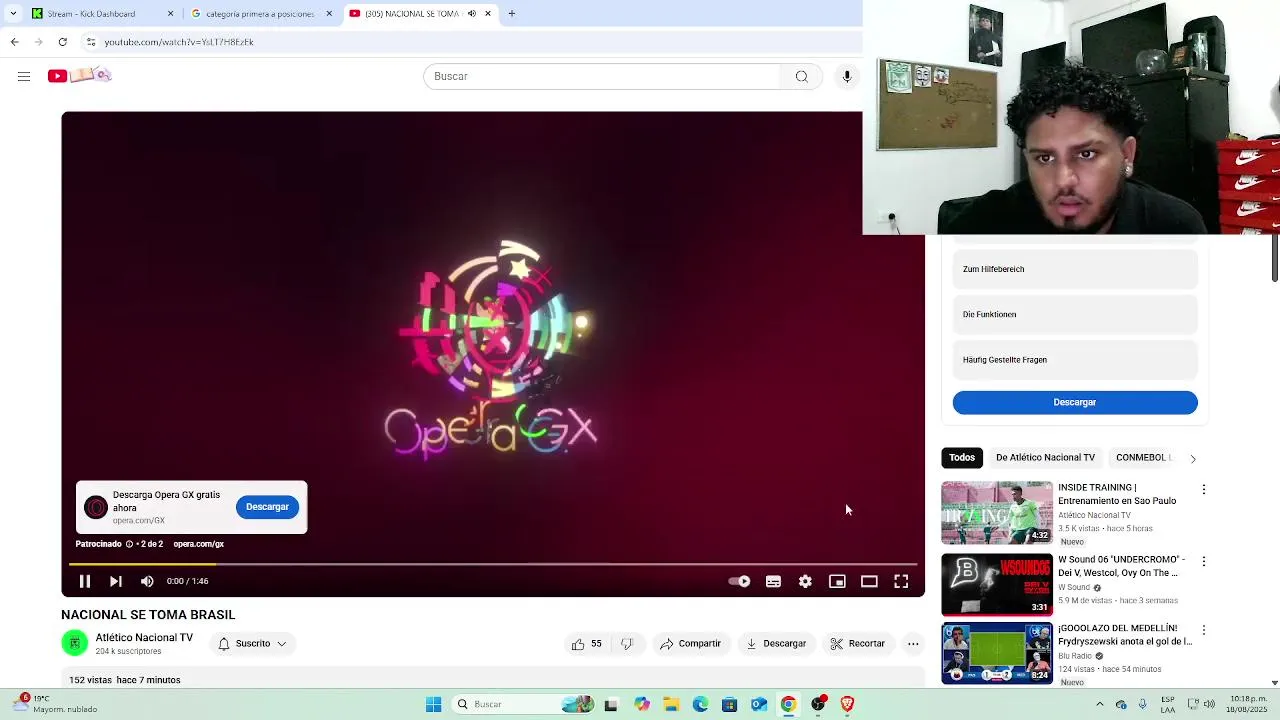Screen dimensions: 1280x720
Task: Open more actions three-dot menu below video
Action: pyautogui.click(x=913, y=644)
